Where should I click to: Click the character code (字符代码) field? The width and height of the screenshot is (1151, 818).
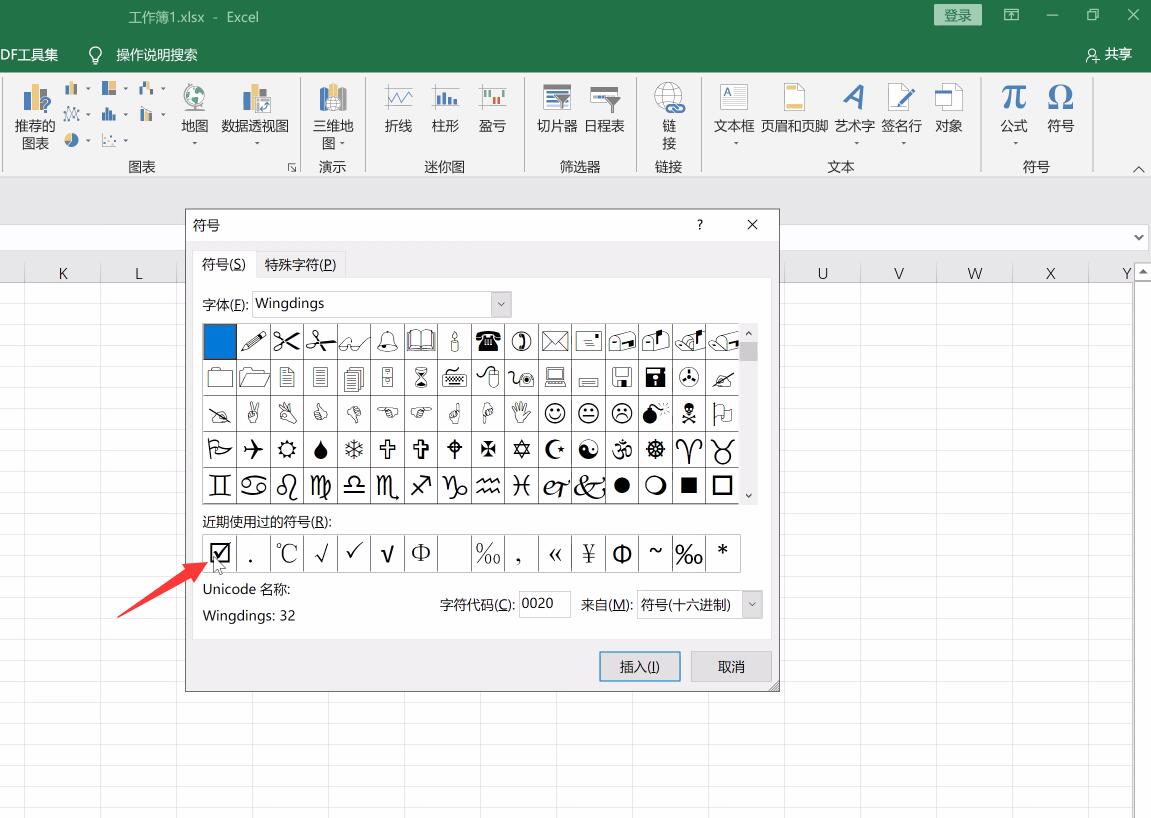coord(545,604)
